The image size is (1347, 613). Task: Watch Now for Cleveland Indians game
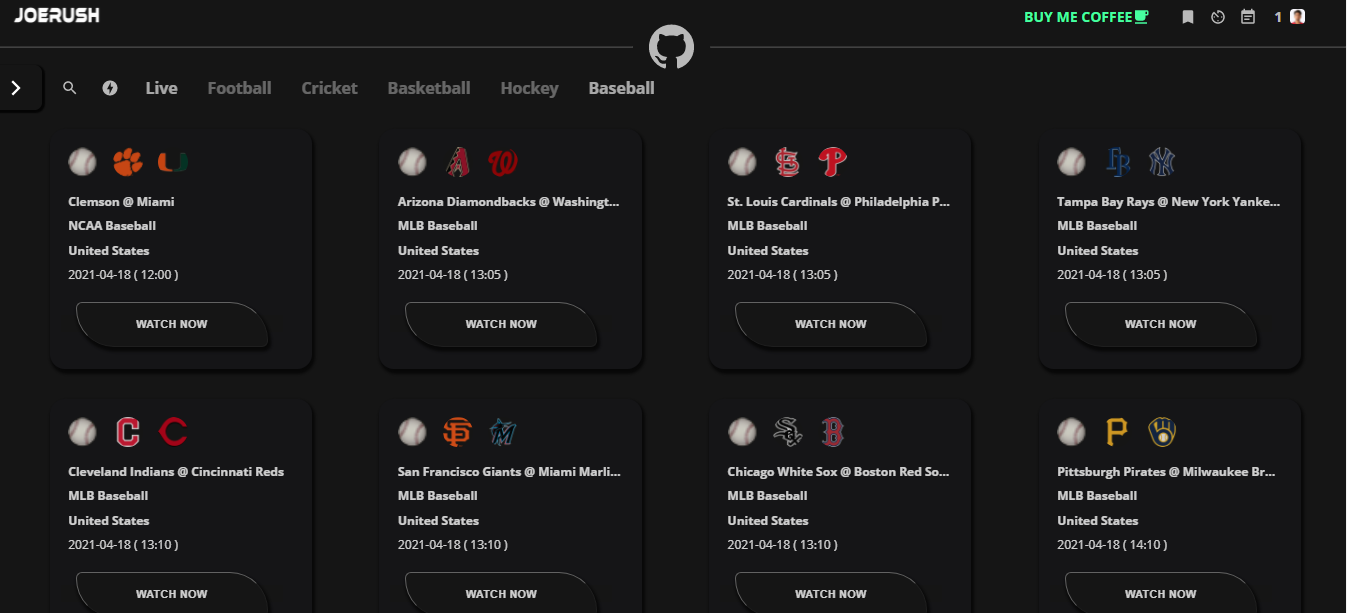point(172,594)
